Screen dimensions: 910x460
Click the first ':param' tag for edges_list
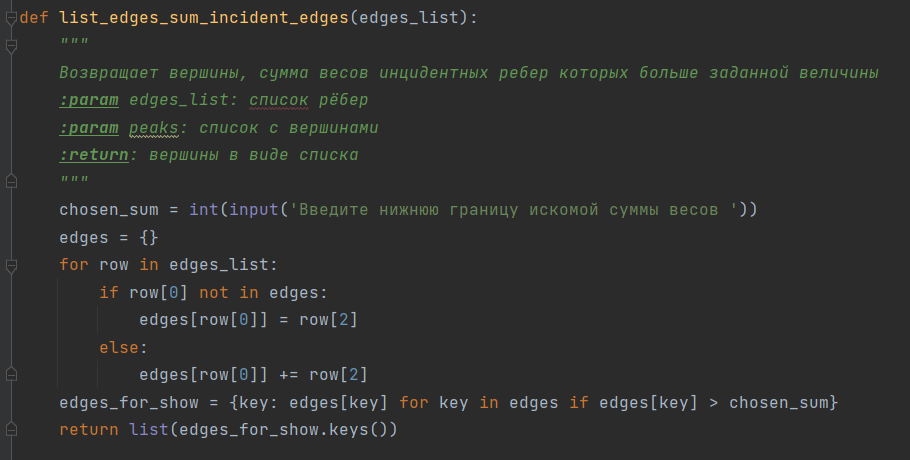pos(89,100)
